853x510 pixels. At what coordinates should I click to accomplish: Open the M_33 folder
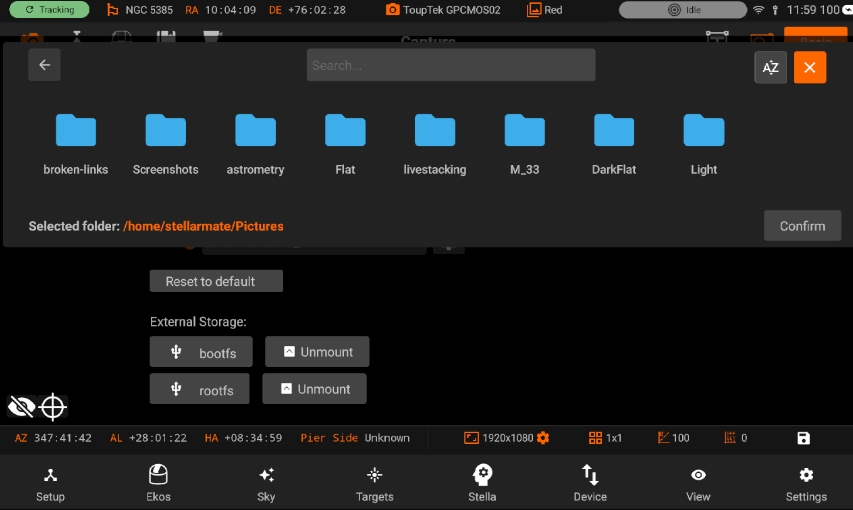(x=524, y=144)
